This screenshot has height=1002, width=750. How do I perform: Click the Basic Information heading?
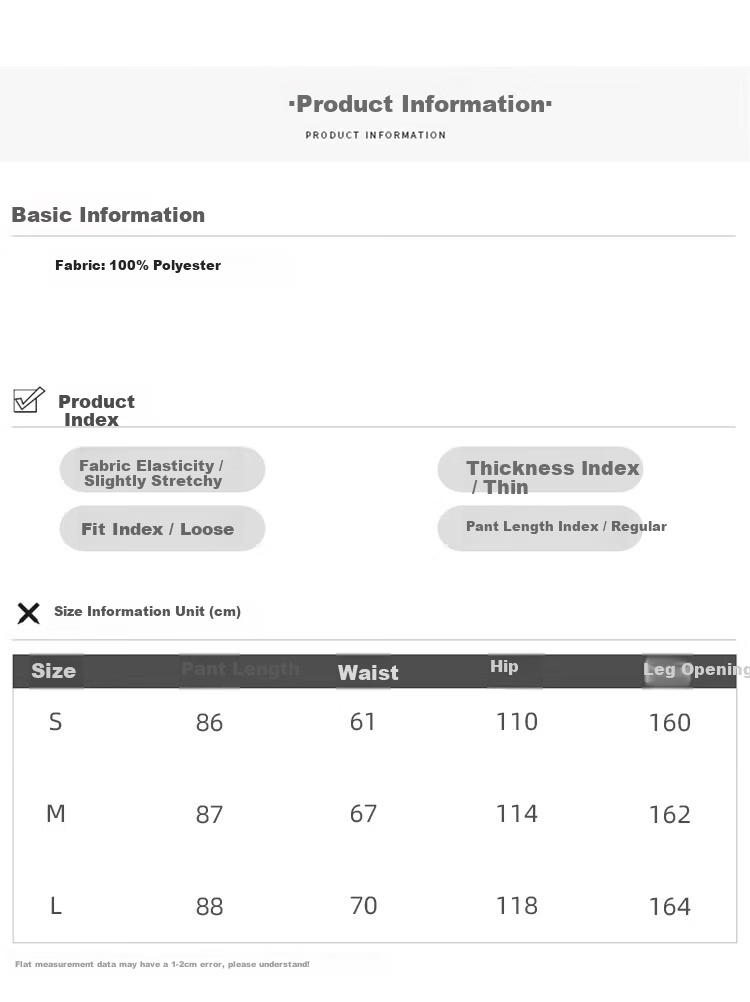[x=108, y=215]
